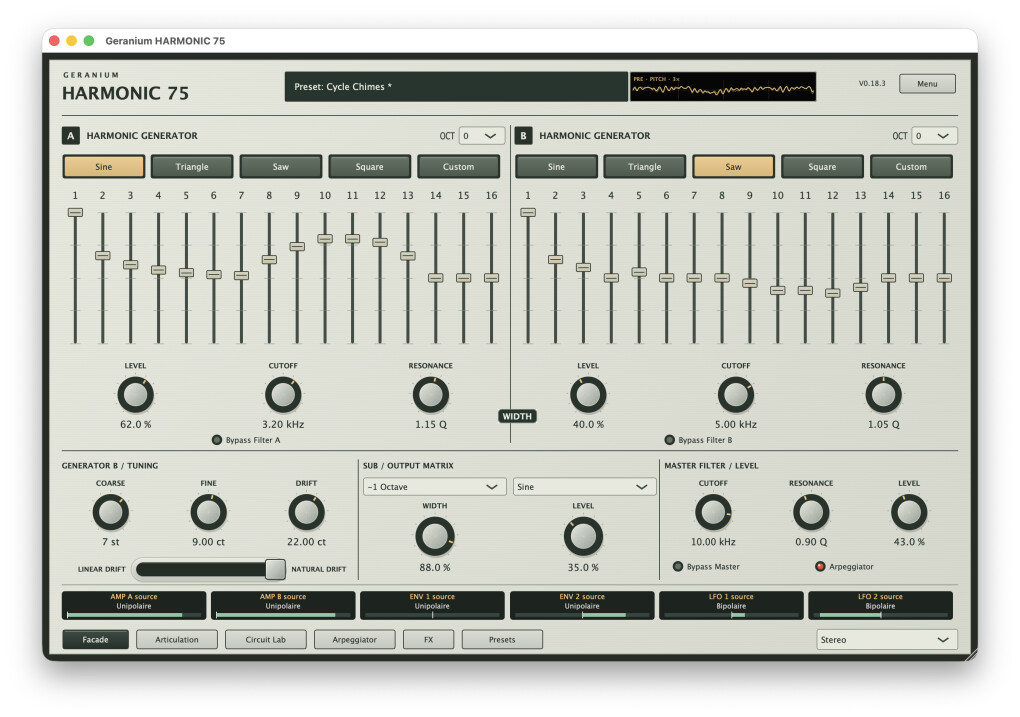Click the LFO 1 source slot

731,605
